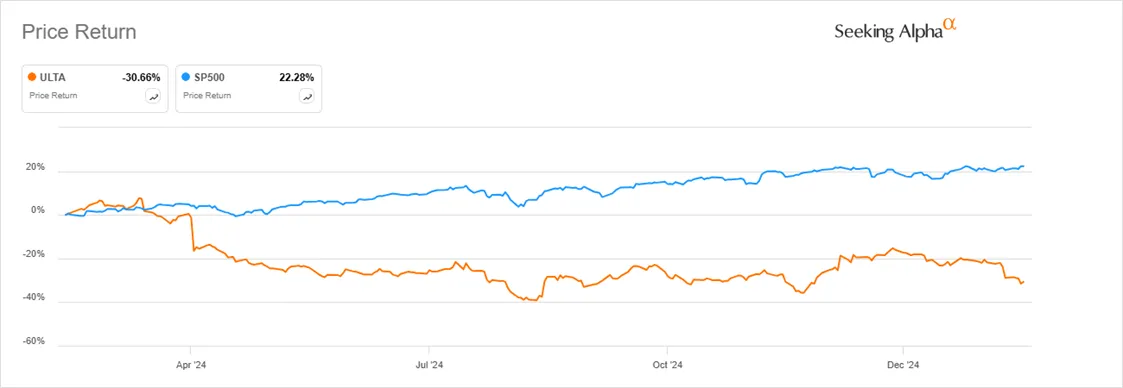Open the Seeking Alpha logo
1123x388 pixels.
895,30
